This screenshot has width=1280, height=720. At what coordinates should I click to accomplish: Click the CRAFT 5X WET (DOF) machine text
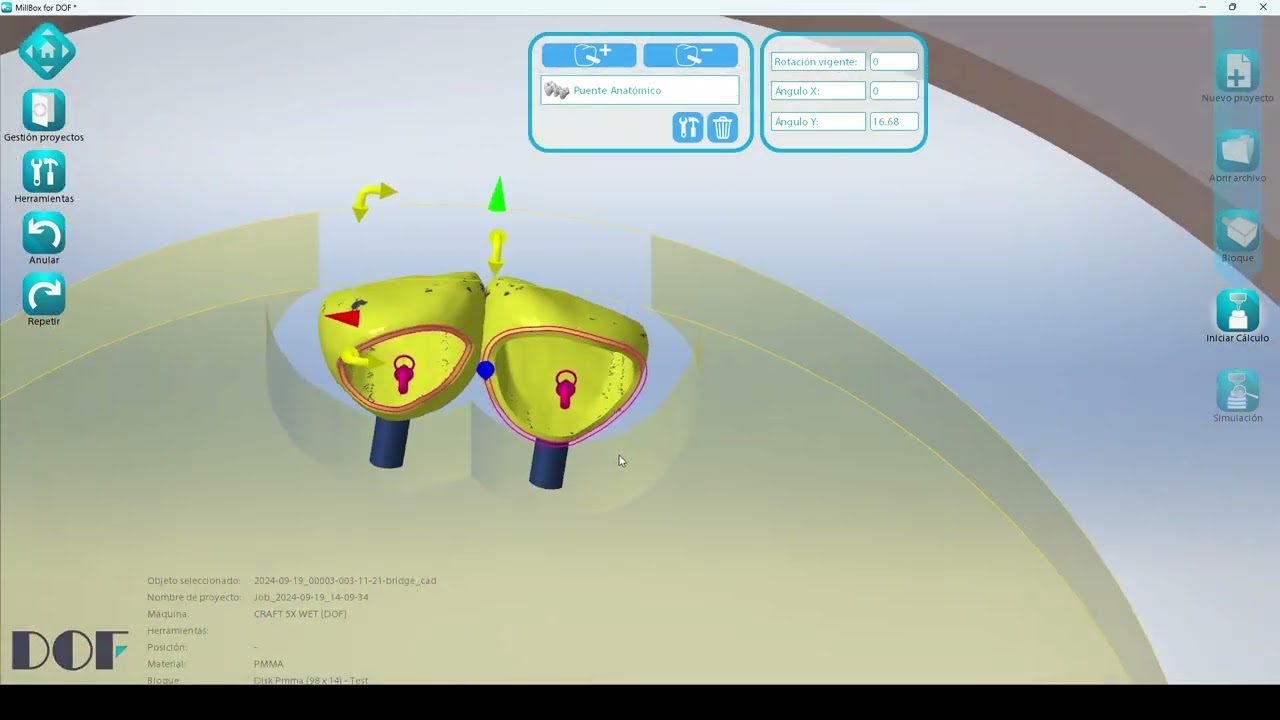pos(300,614)
